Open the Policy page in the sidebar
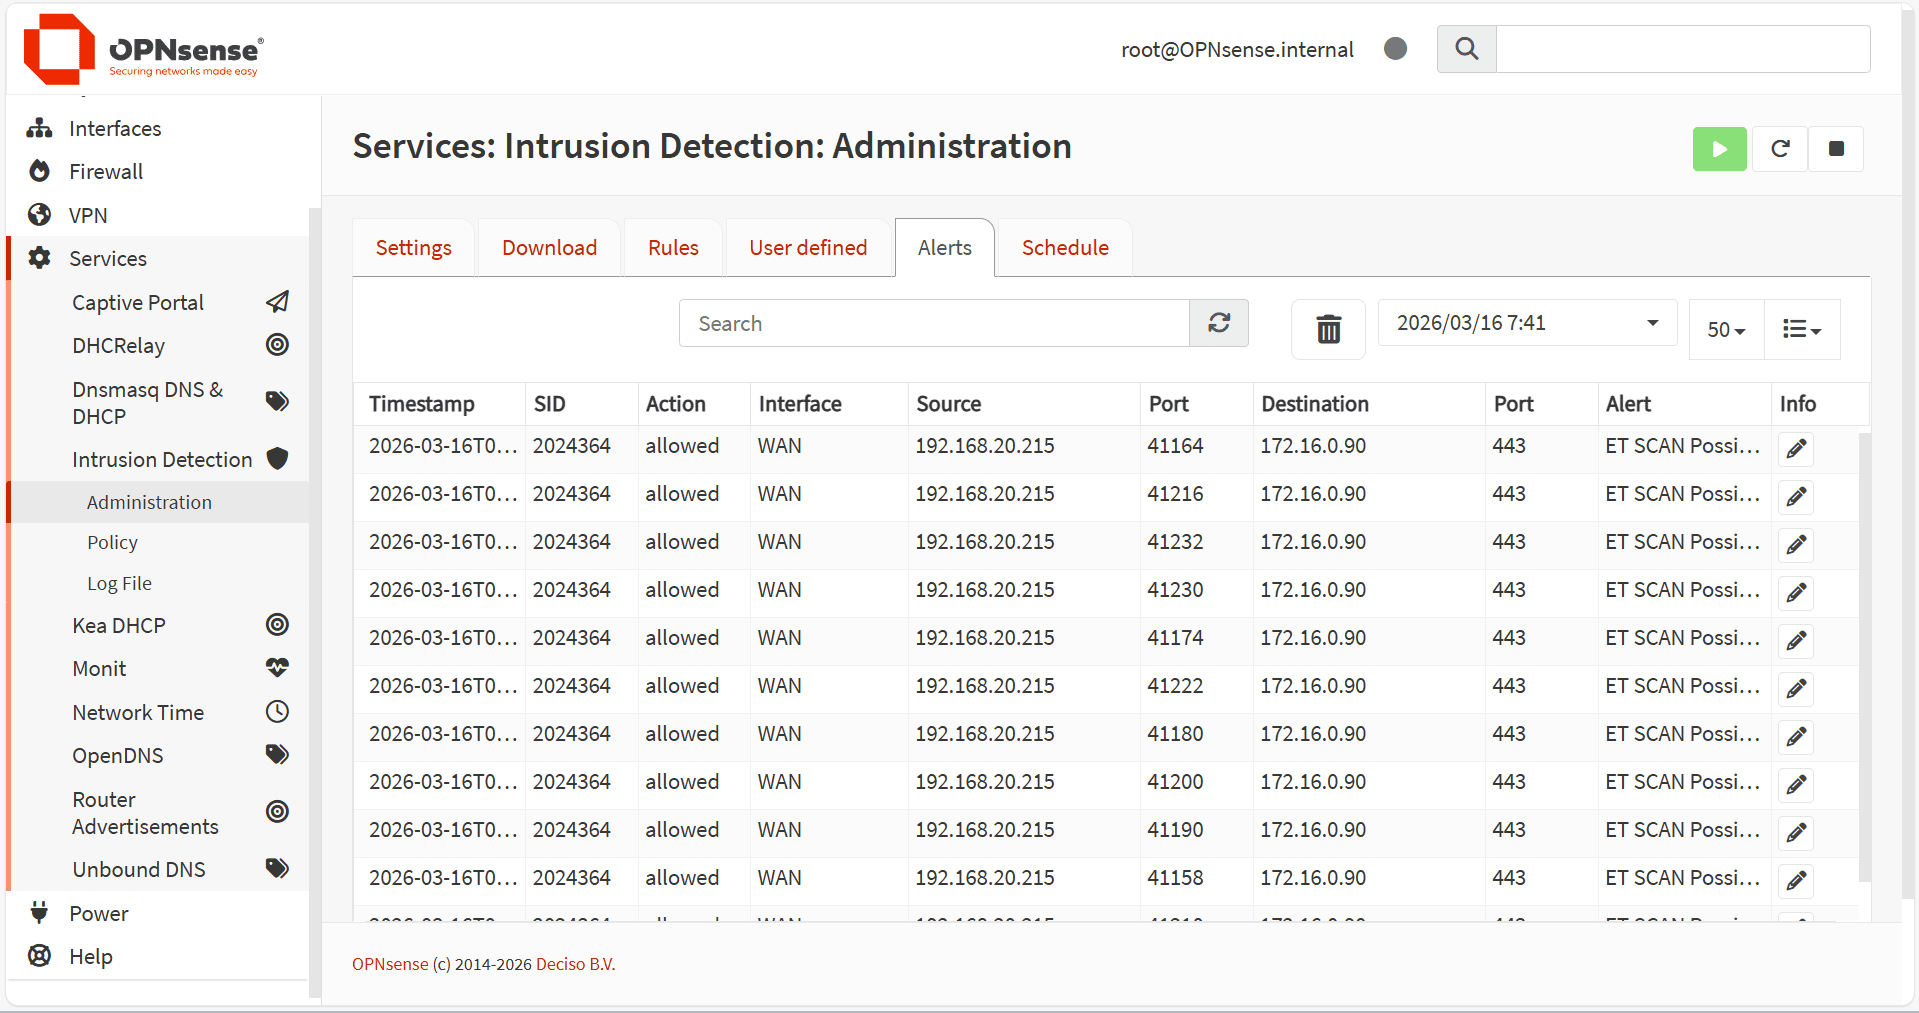The image size is (1919, 1013). [112, 543]
